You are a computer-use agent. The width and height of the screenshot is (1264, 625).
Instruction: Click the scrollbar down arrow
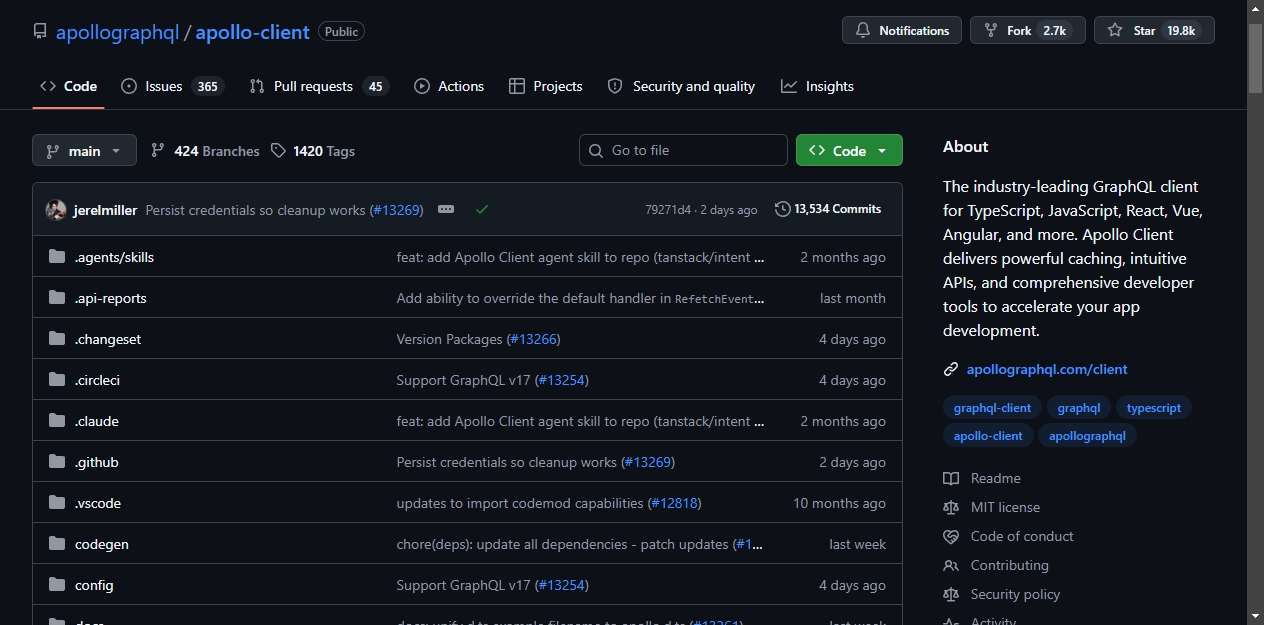pyautogui.click(x=1256, y=616)
